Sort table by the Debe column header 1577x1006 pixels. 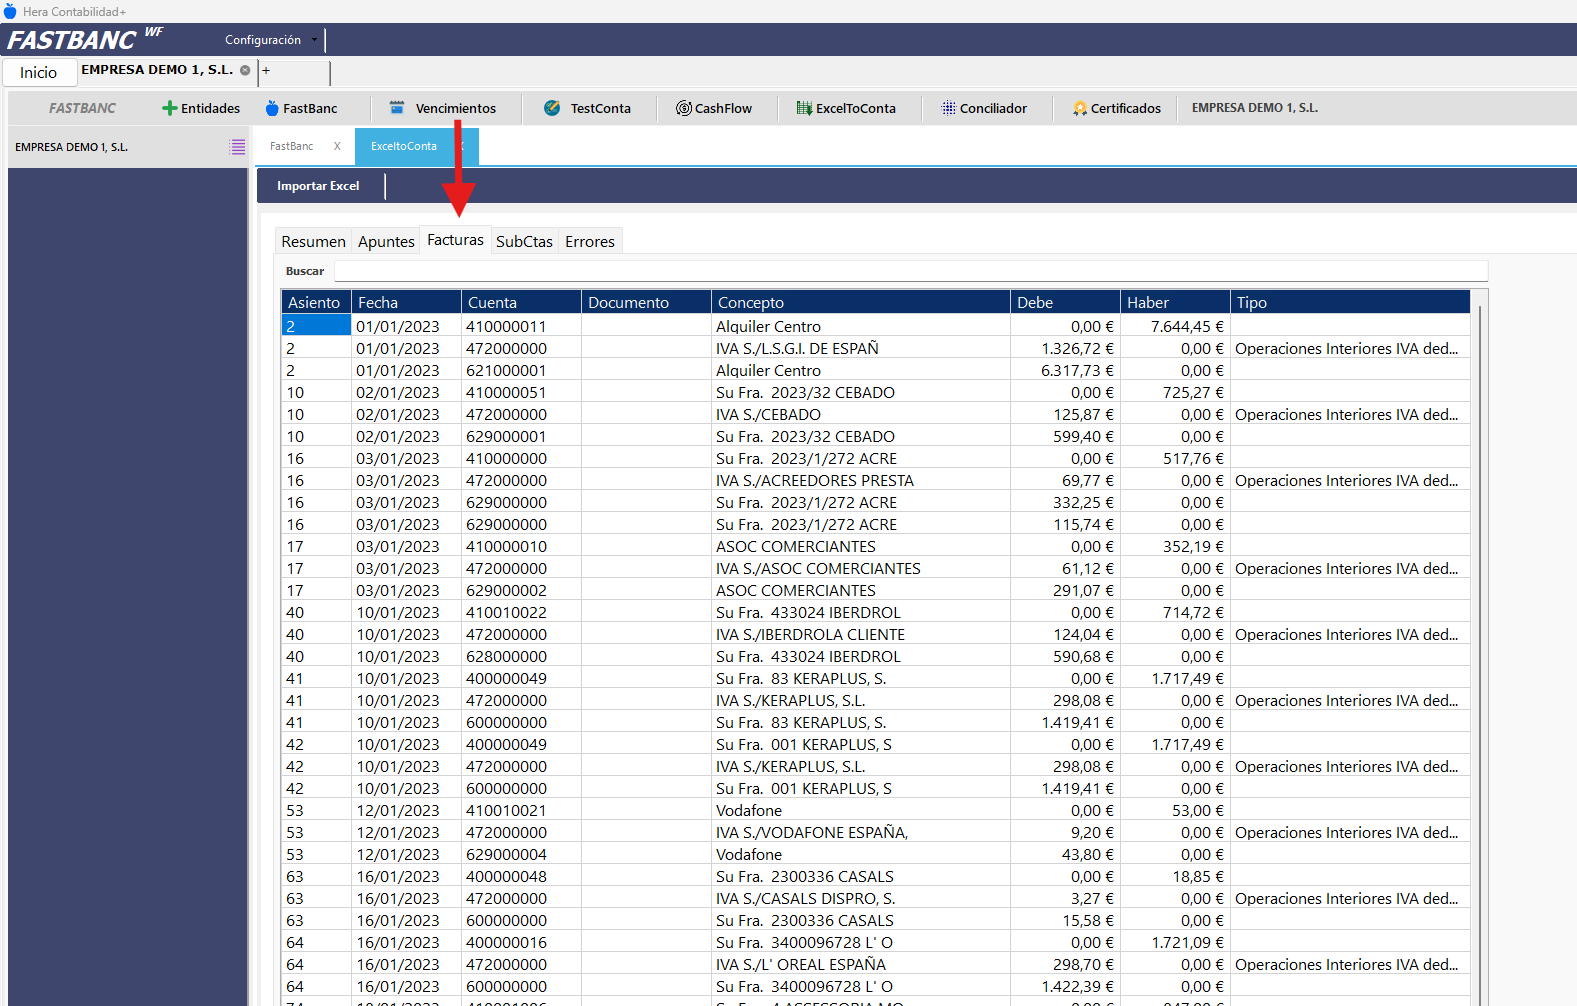pos(1064,302)
